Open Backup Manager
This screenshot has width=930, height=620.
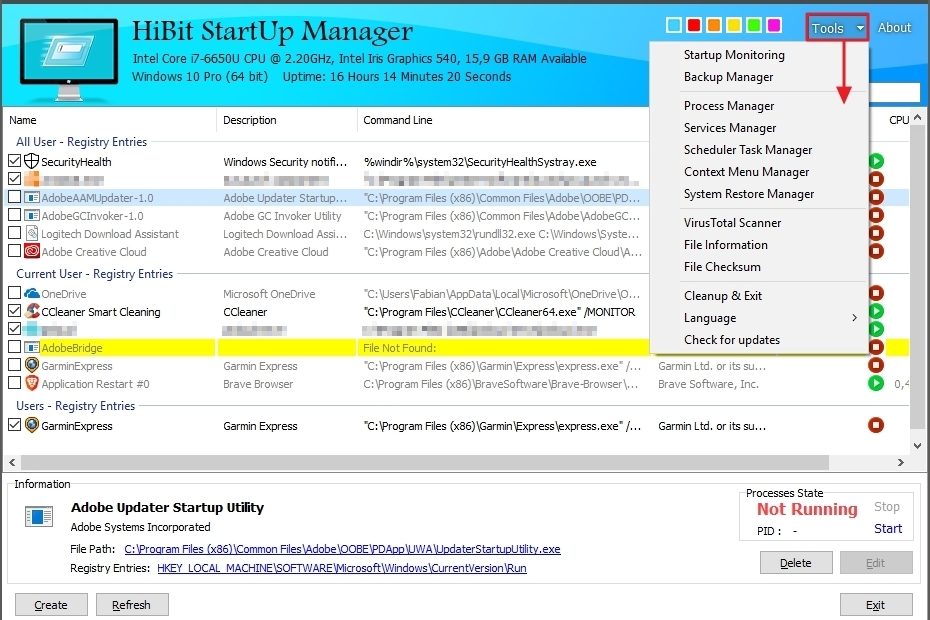(x=759, y=77)
